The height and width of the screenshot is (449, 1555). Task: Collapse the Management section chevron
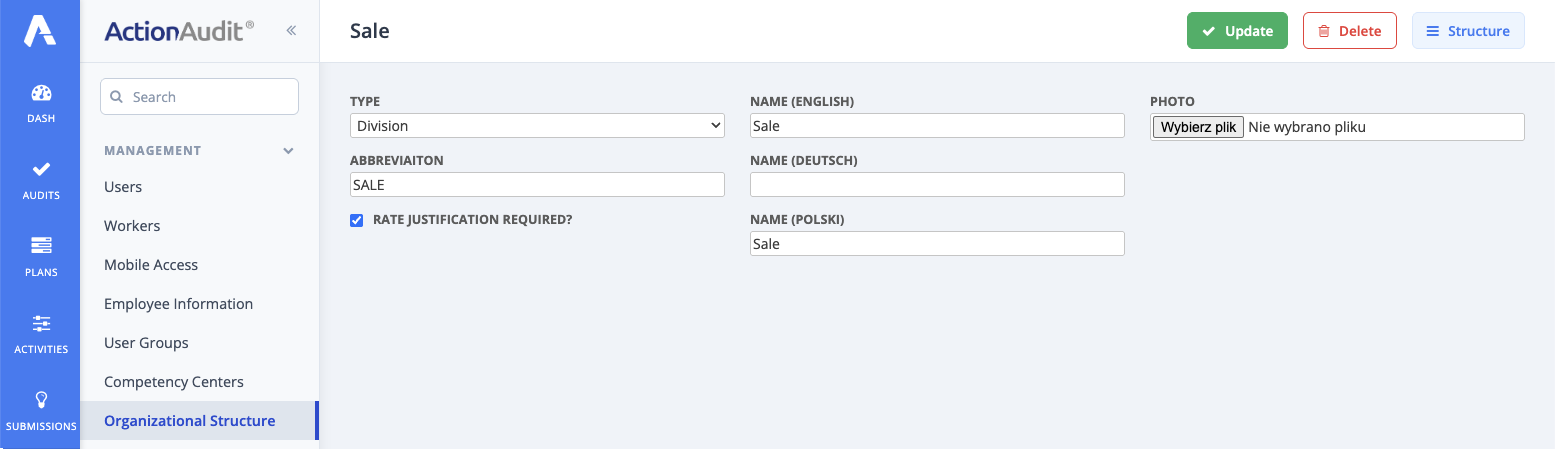pyautogui.click(x=288, y=151)
